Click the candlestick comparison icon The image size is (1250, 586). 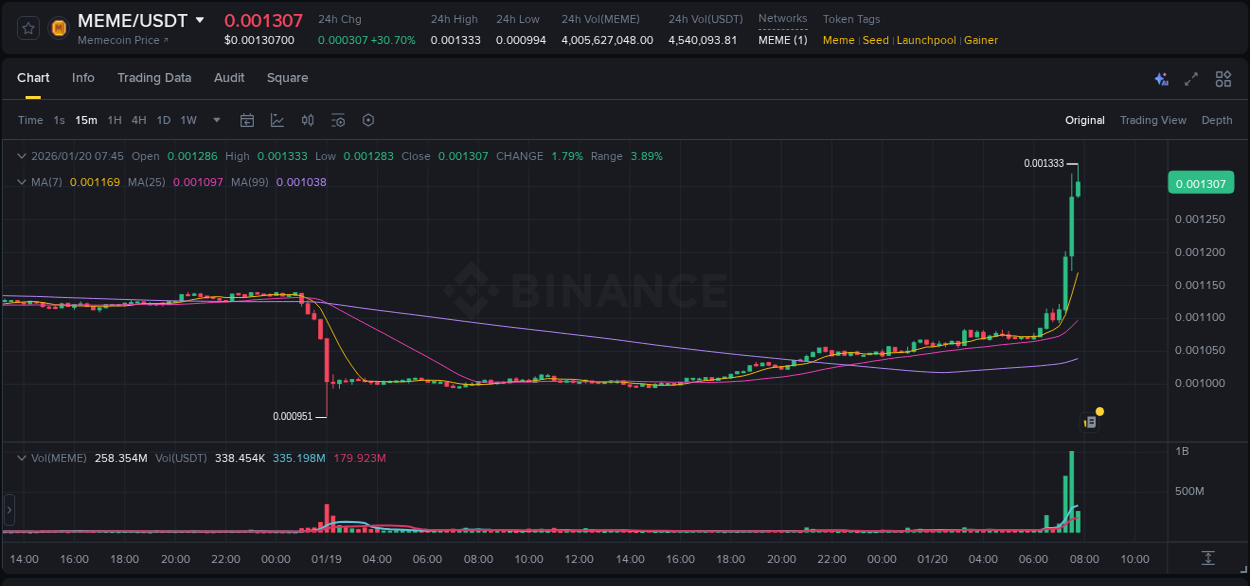tap(308, 120)
